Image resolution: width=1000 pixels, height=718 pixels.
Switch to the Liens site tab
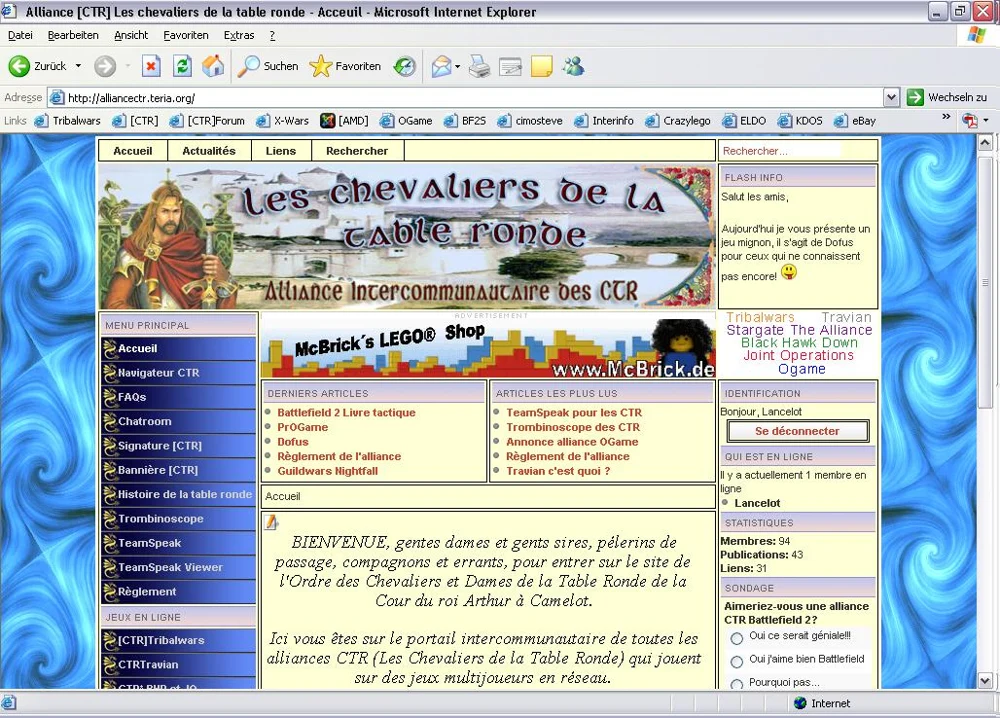point(281,150)
